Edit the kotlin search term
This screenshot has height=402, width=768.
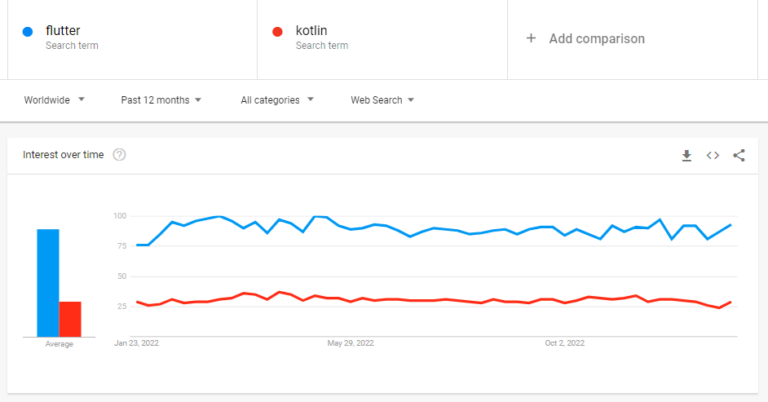click(382, 38)
